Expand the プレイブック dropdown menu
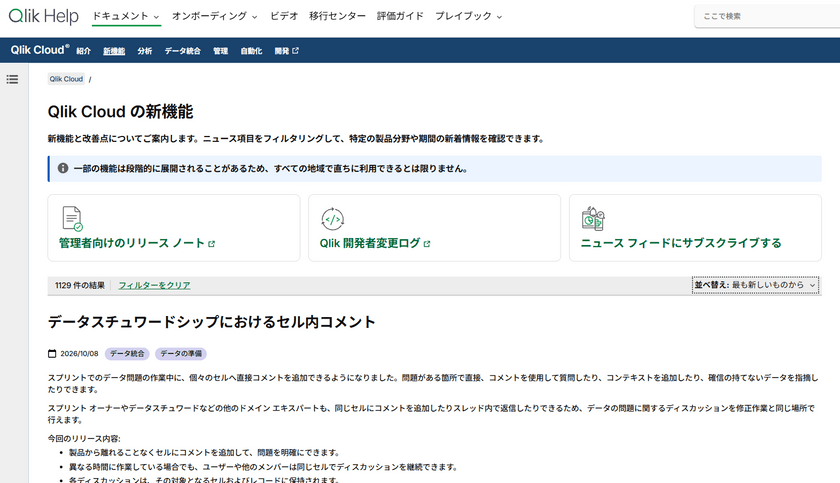The image size is (840, 483). pos(468,16)
